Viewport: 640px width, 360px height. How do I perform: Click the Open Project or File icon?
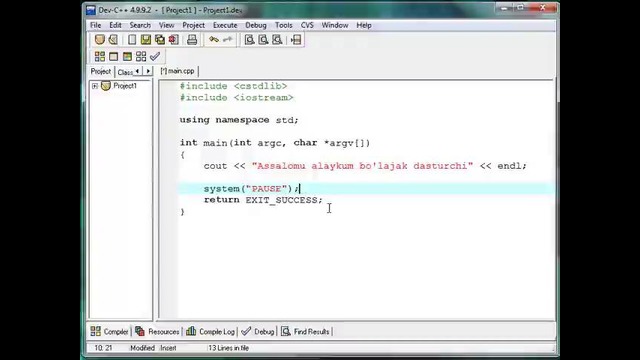click(113, 40)
